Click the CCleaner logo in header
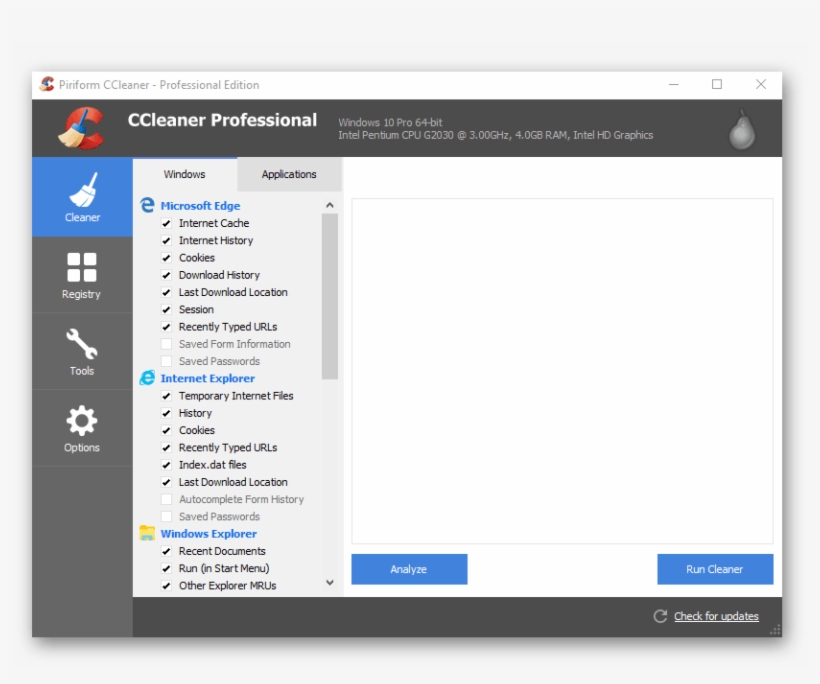Image resolution: width=820 pixels, height=684 pixels. (81, 128)
